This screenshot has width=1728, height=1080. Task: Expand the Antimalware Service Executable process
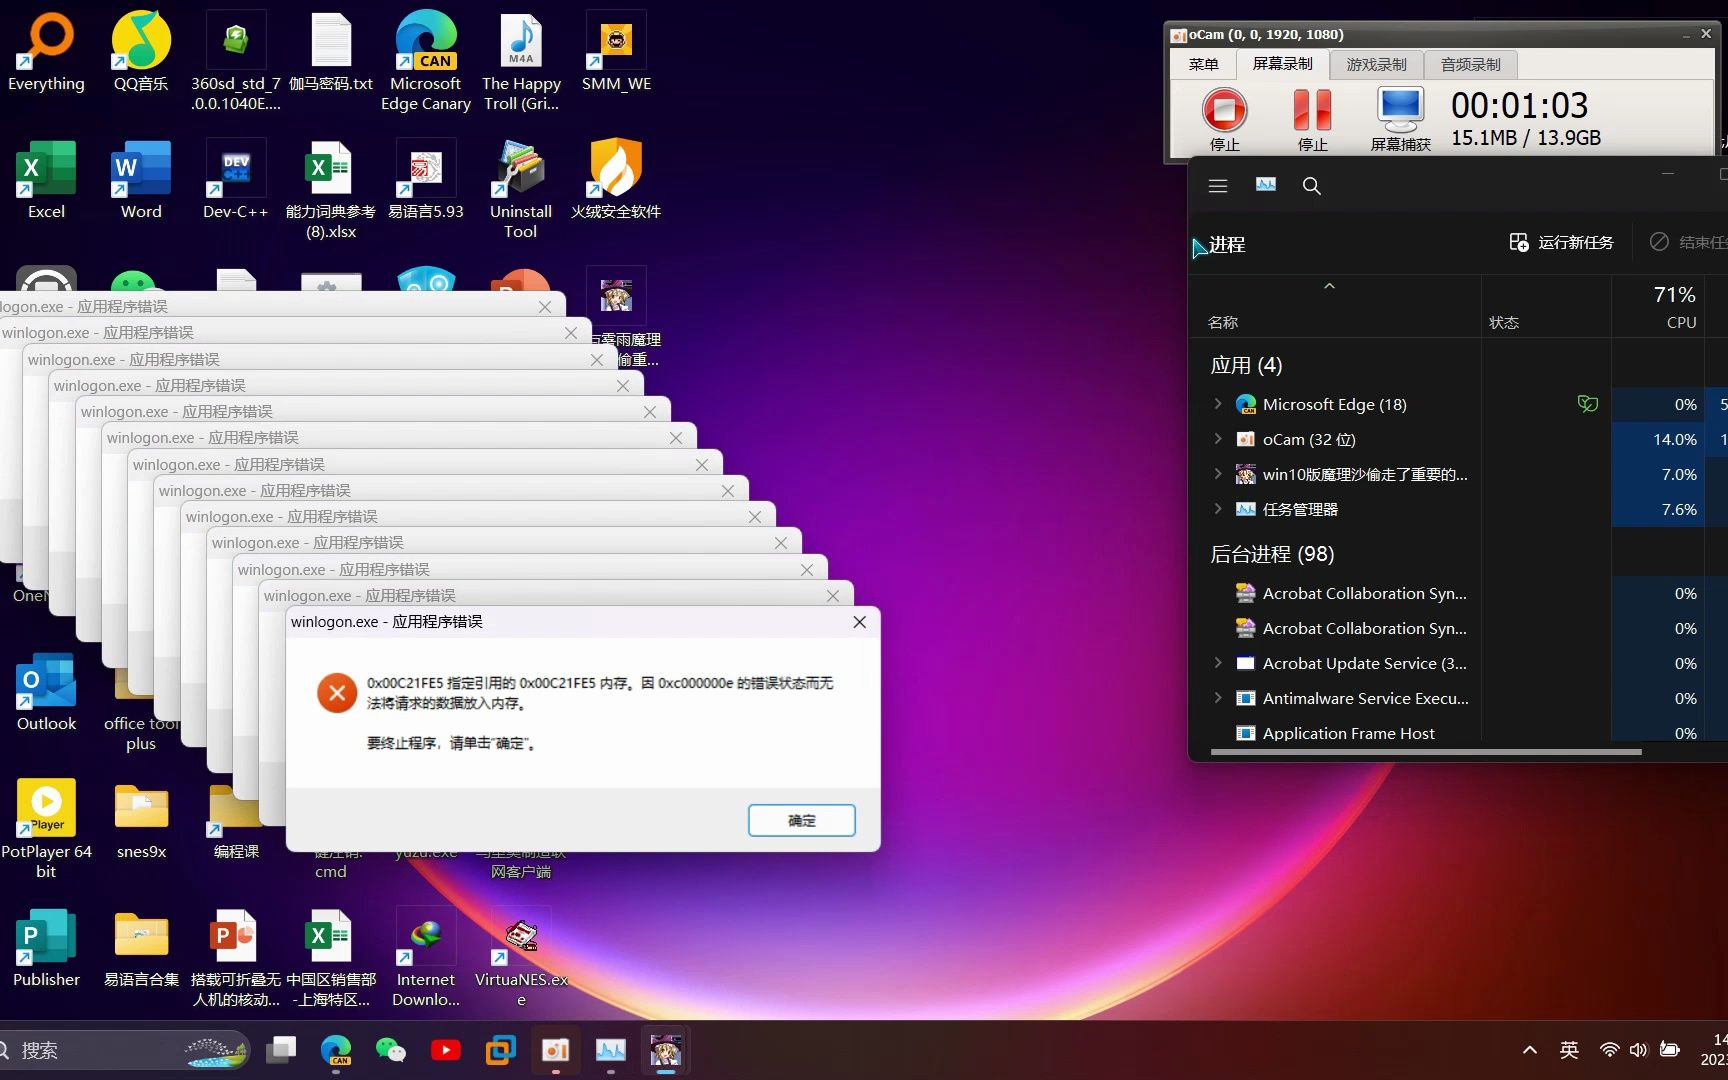click(x=1217, y=698)
